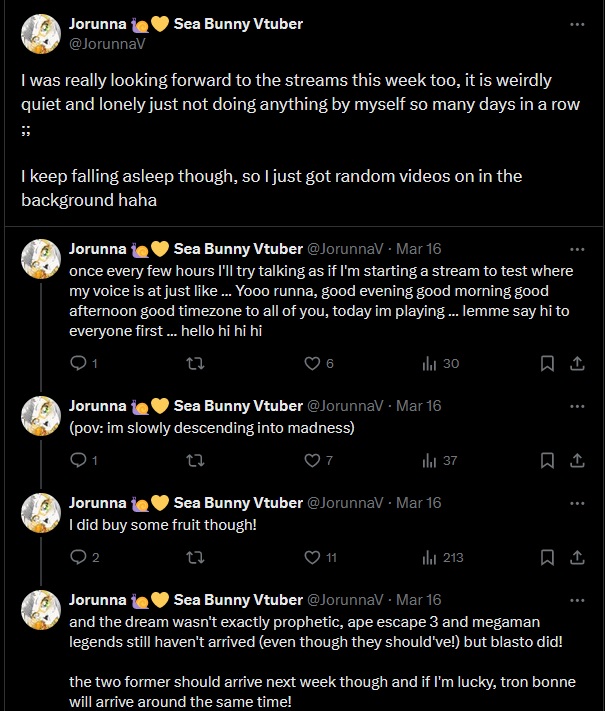
Task: Open reply thread with 2 replies
Action: click(x=86, y=557)
